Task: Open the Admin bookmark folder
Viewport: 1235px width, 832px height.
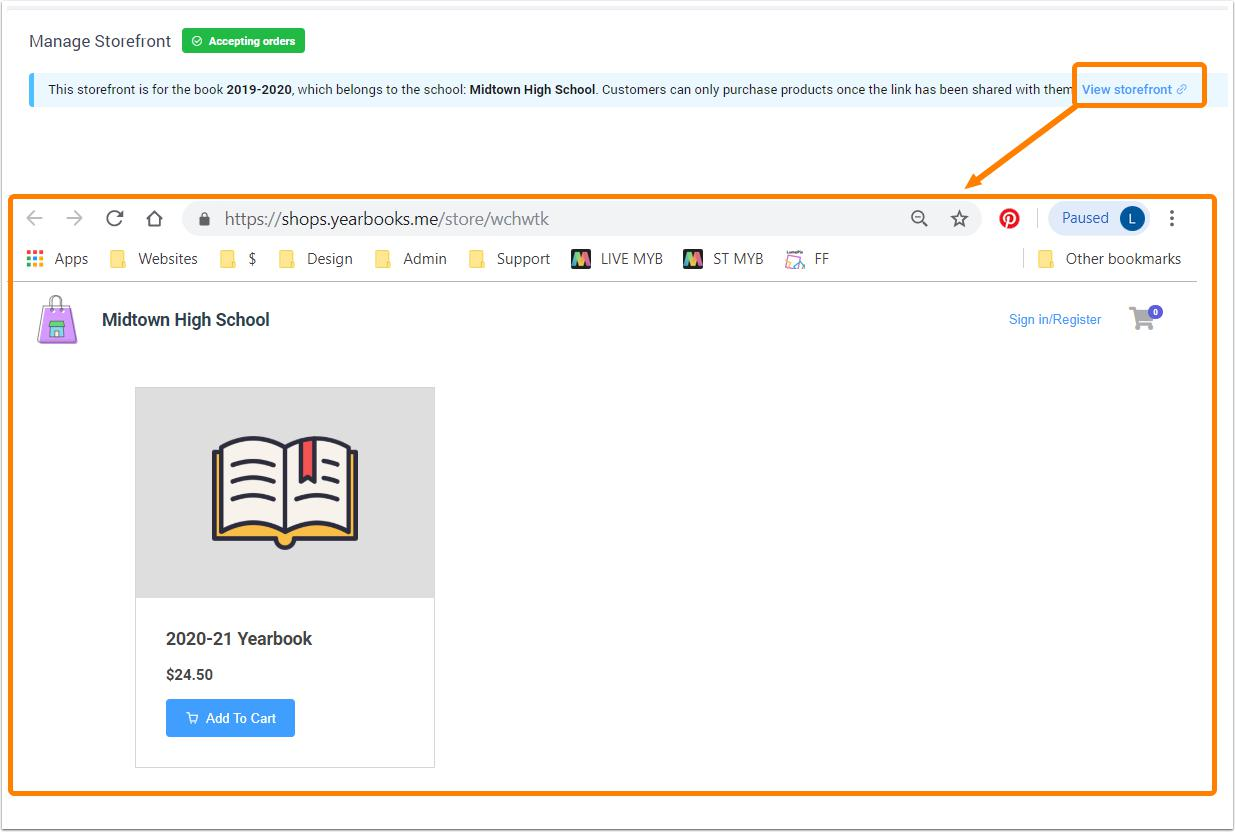Action: [x=411, y=259]
